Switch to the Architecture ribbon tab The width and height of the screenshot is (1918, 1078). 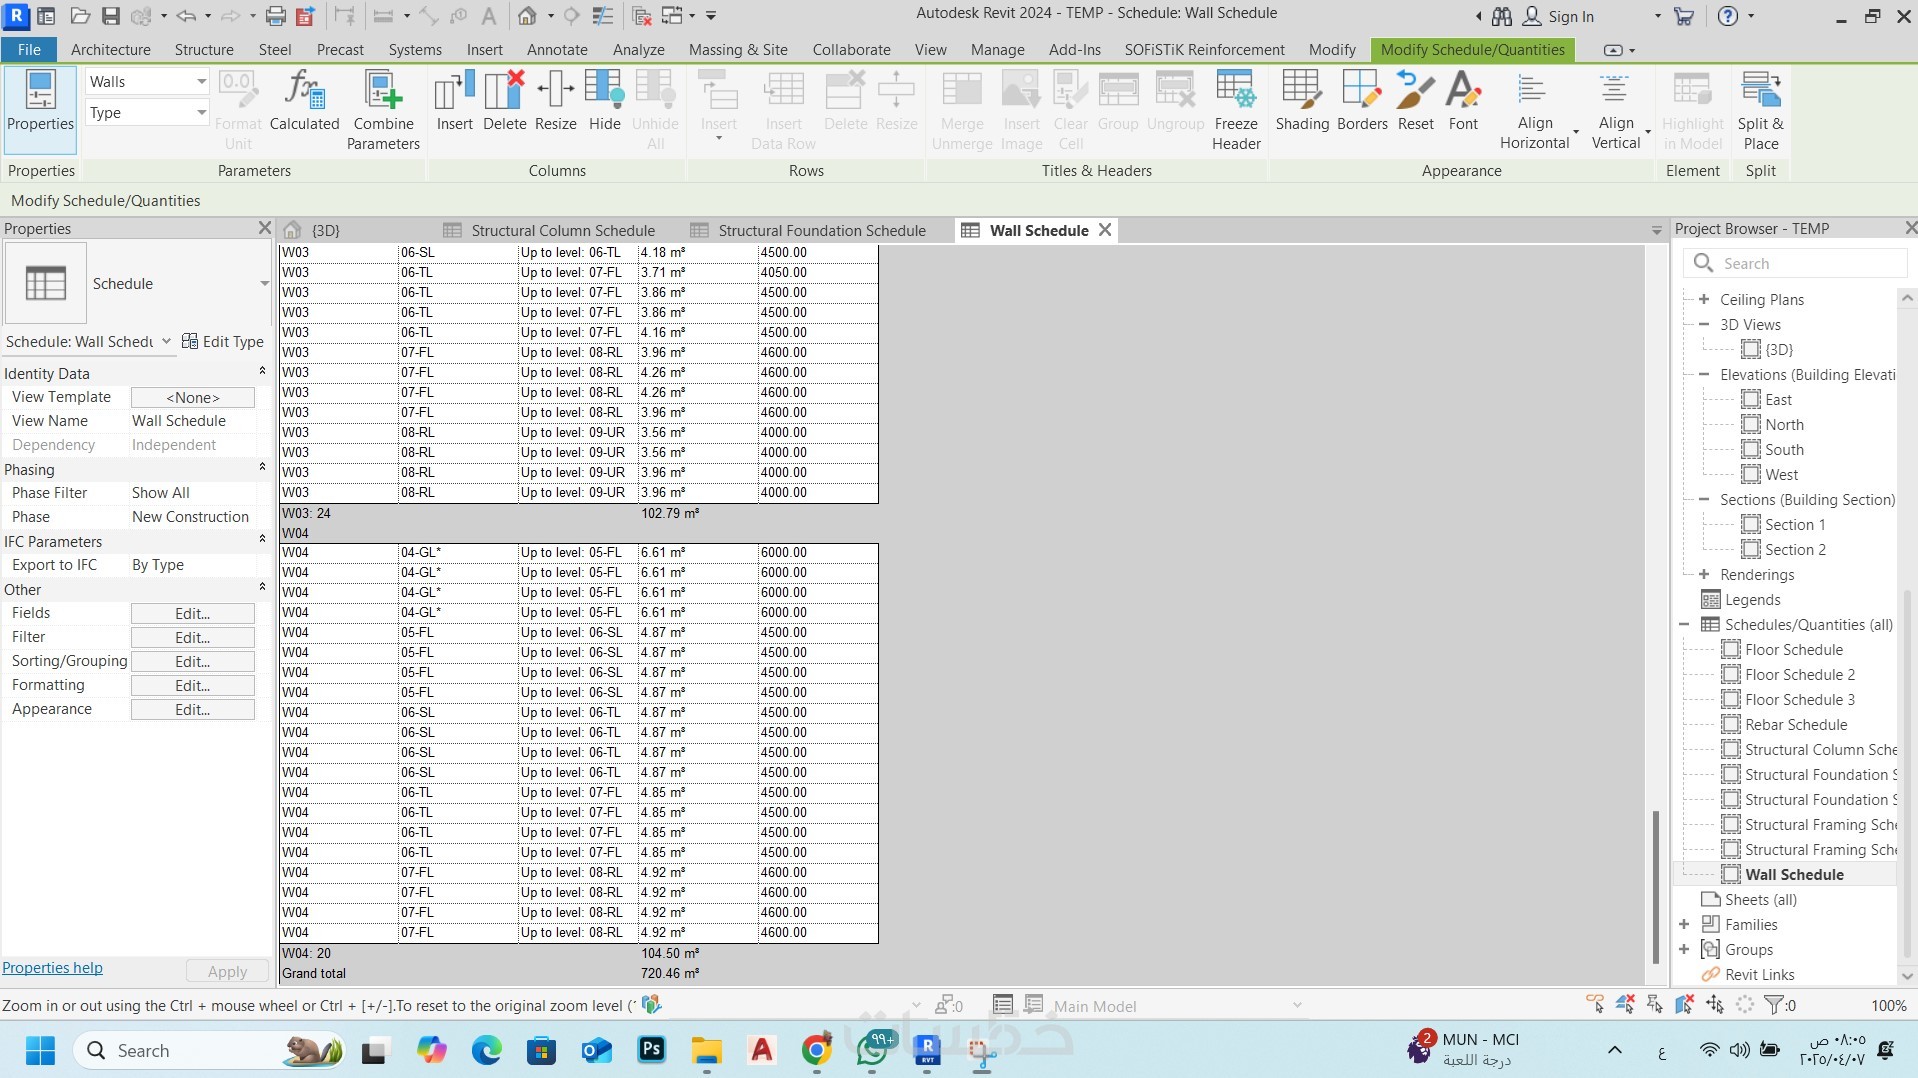(110, 49)
